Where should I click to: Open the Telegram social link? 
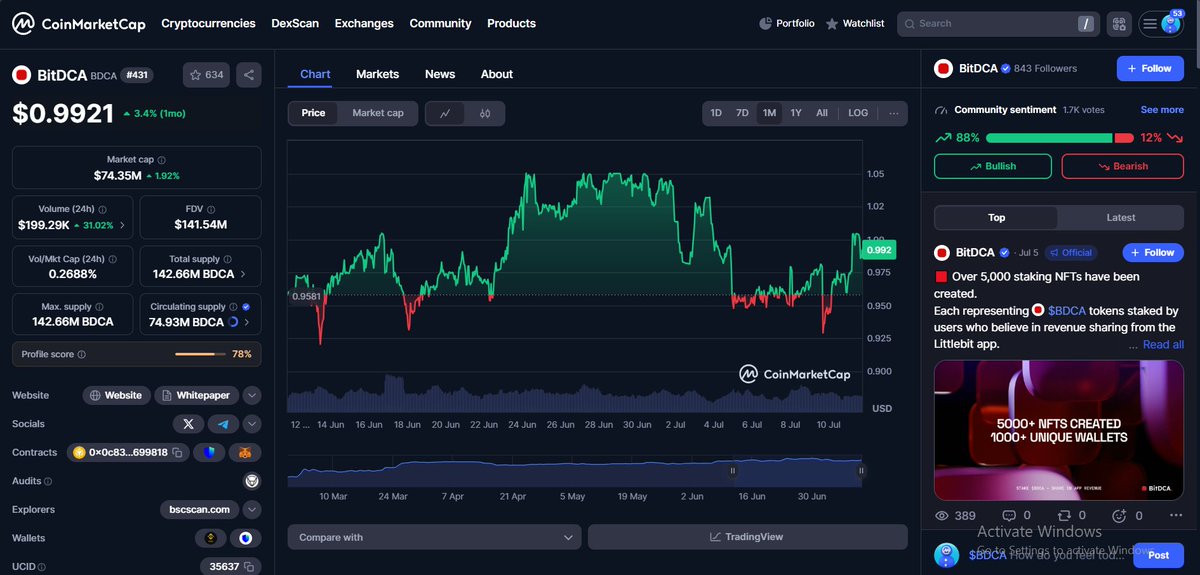coord(223,424)
